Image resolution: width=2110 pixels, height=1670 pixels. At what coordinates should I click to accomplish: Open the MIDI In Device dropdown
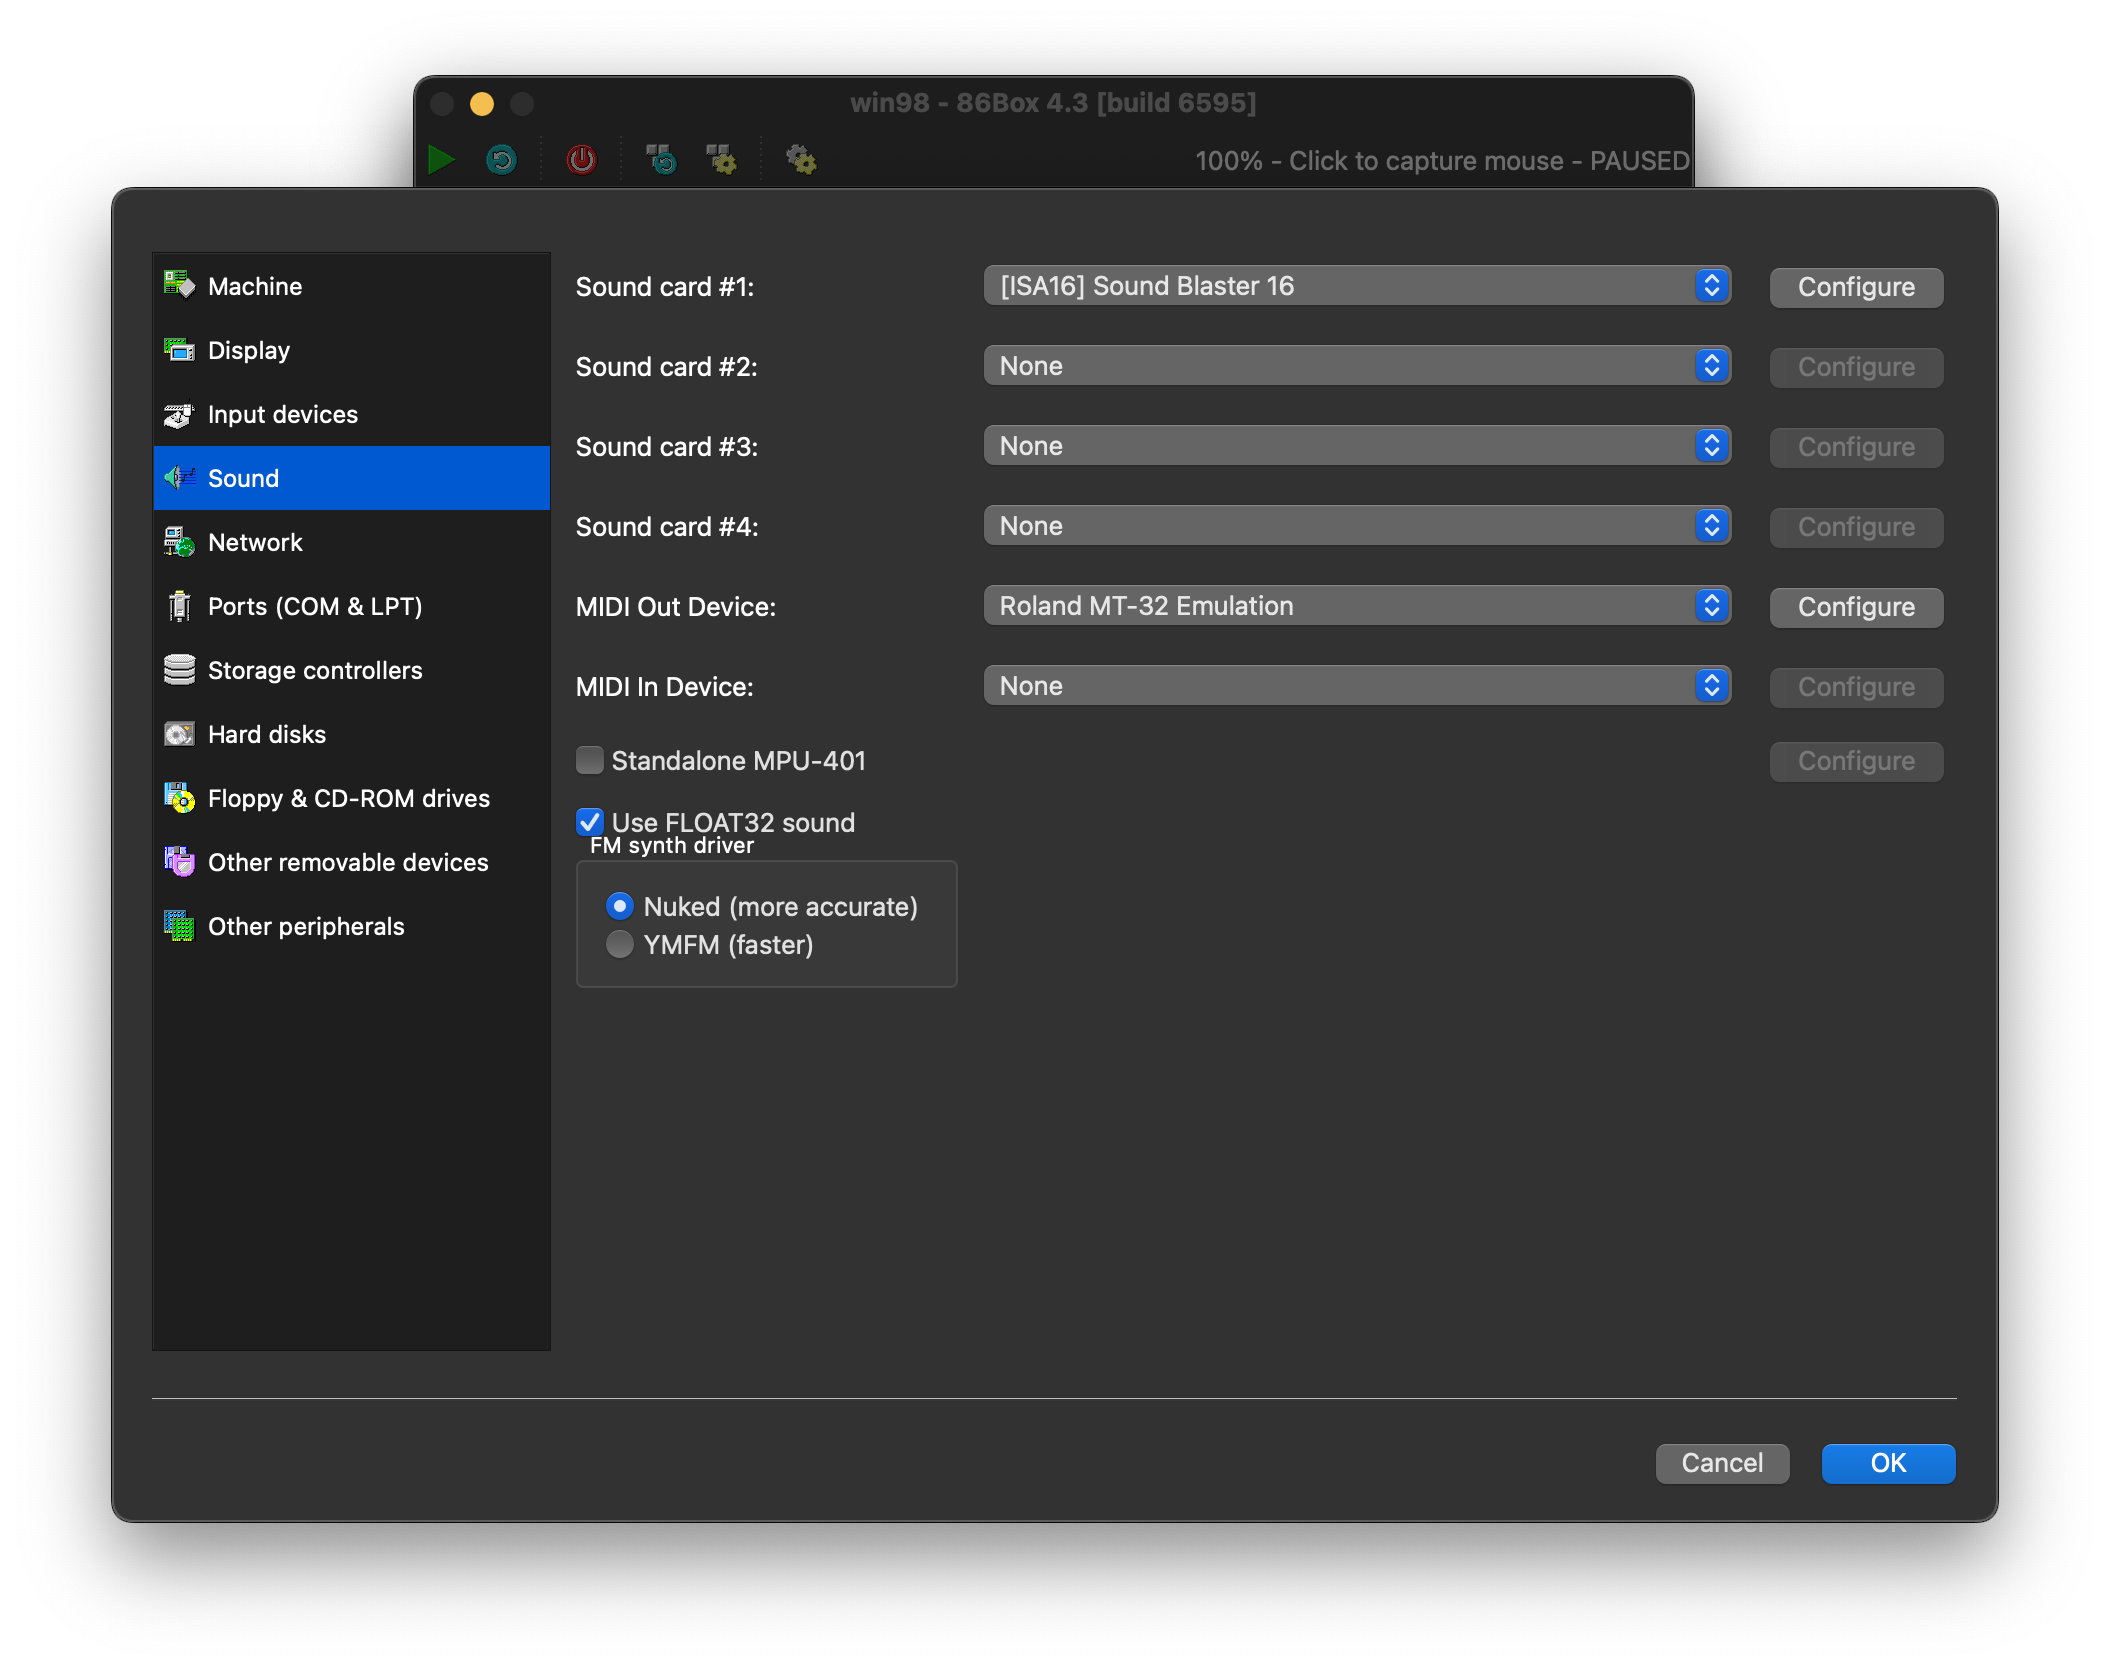tap(1357, 686)
